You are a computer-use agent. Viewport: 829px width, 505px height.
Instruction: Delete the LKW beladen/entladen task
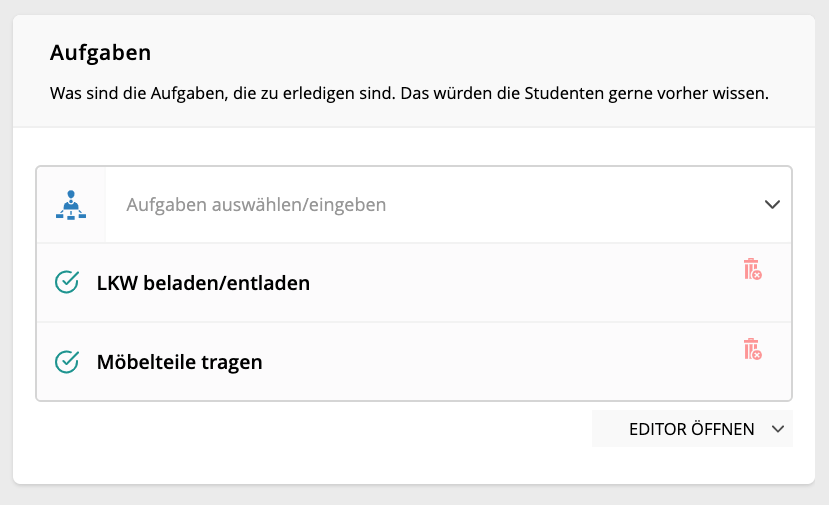tap(752, 269)
